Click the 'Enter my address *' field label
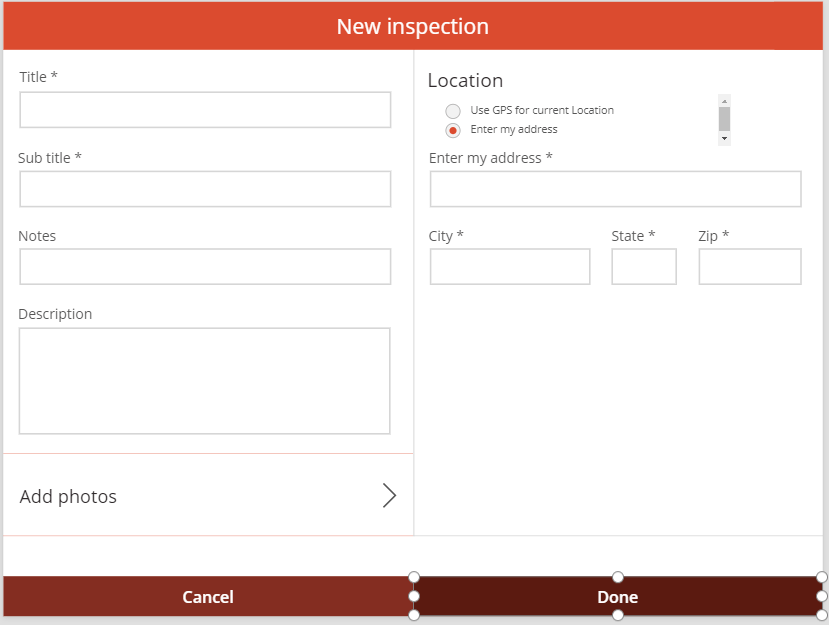Viewport: 829px width, 625px height. 491,158
